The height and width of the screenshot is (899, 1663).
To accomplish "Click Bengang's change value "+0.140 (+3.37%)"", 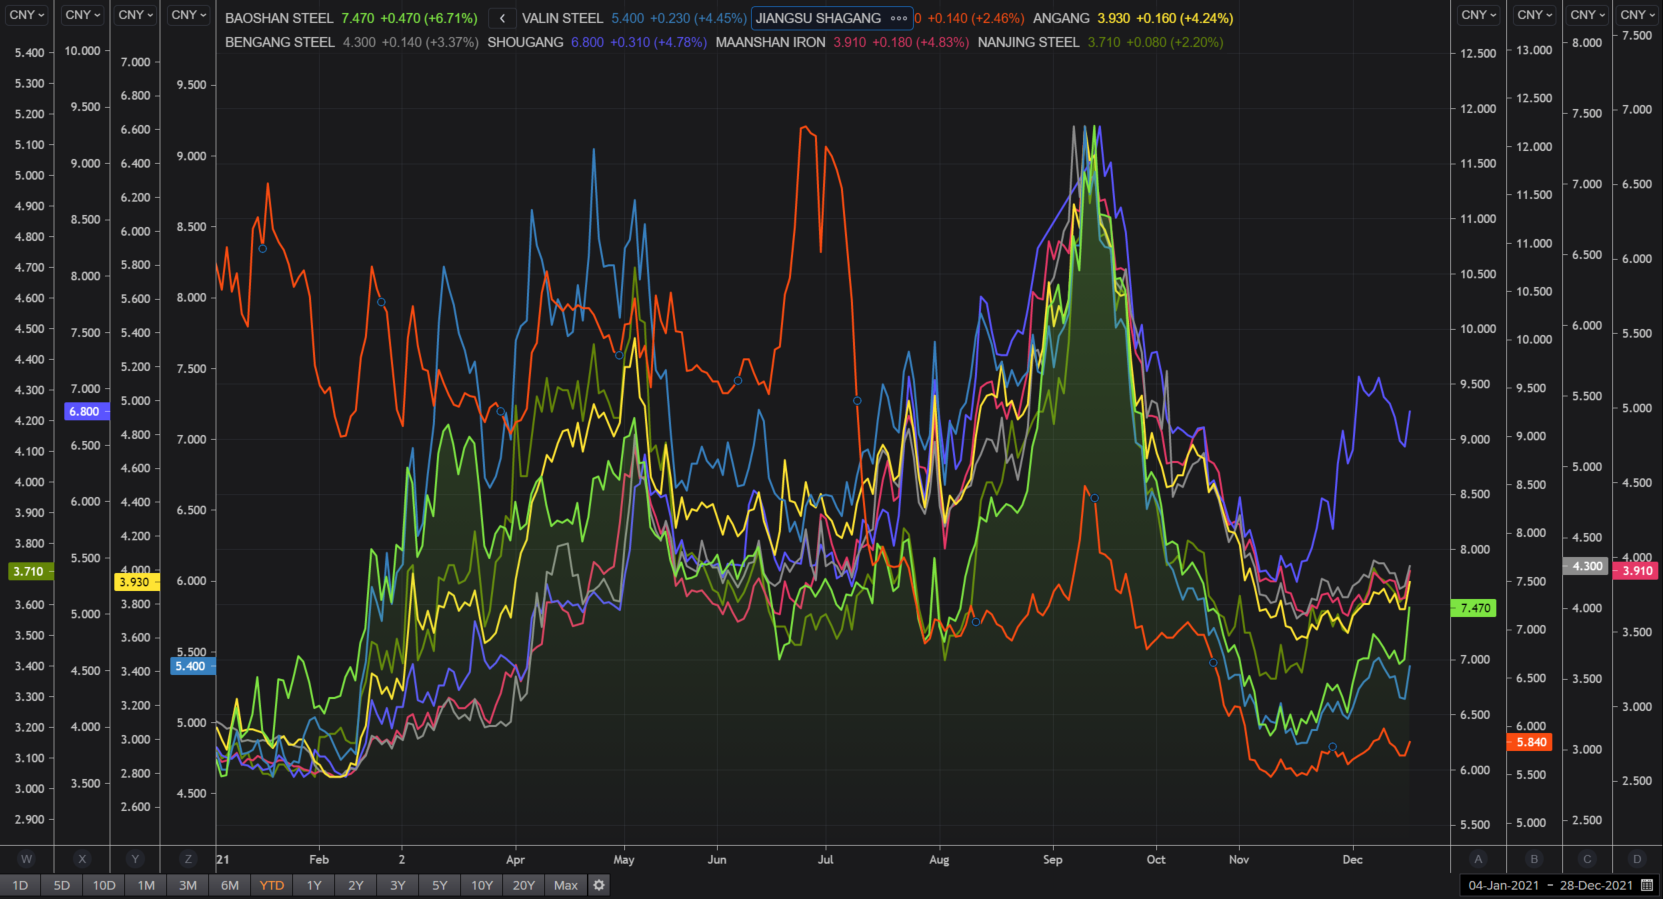I will tap(430, 42).
